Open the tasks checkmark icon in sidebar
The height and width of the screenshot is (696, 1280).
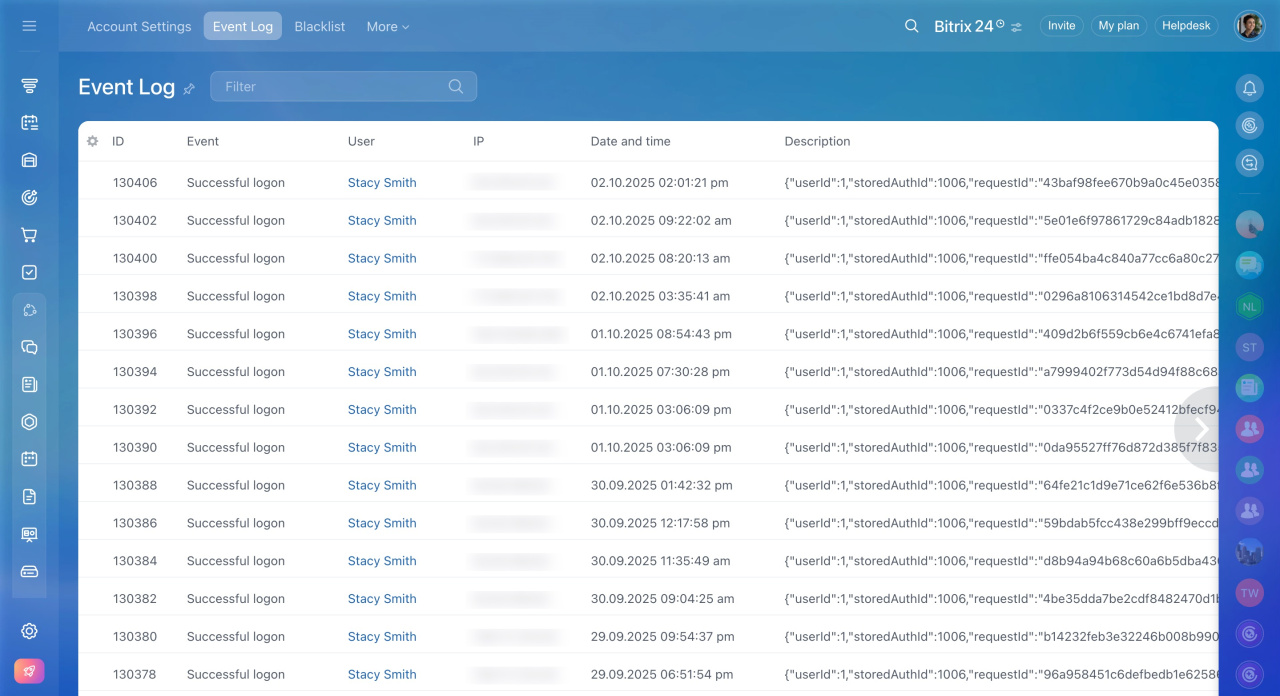pyautogui.click(x=29, y=272)
